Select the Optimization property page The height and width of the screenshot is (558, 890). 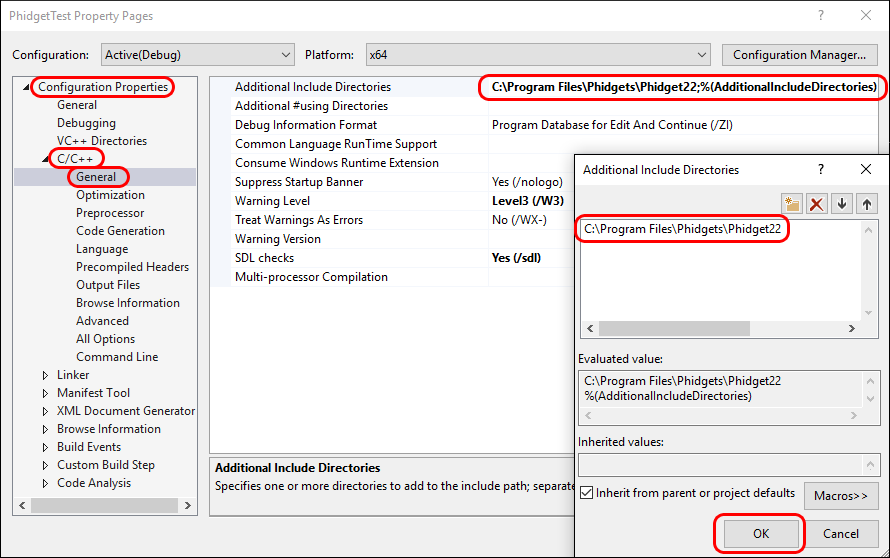[x=110, y=195]
